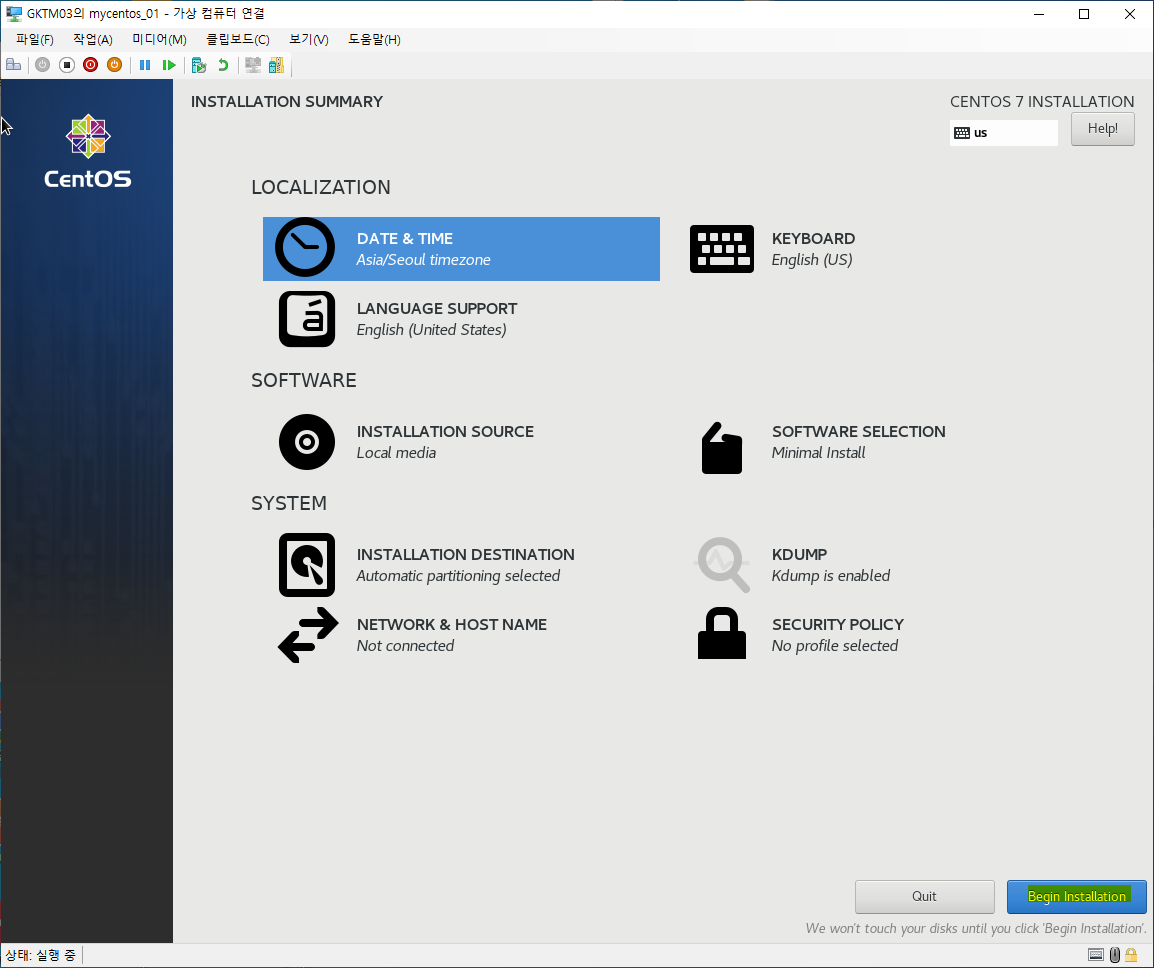Pause the virtual machine
This screenshot has width=1154, height=968.
pos(145,65)
